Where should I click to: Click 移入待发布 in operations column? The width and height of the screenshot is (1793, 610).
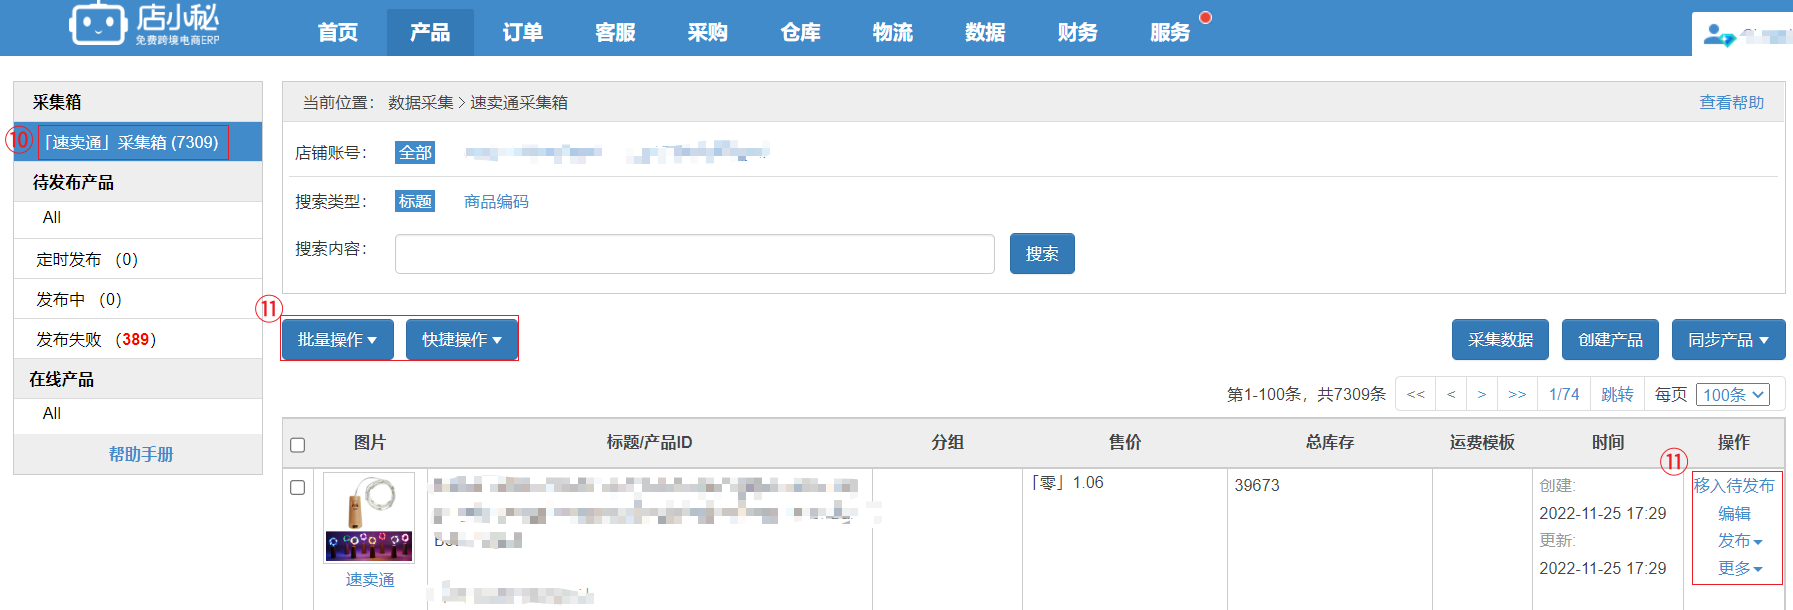(1734, 485)
